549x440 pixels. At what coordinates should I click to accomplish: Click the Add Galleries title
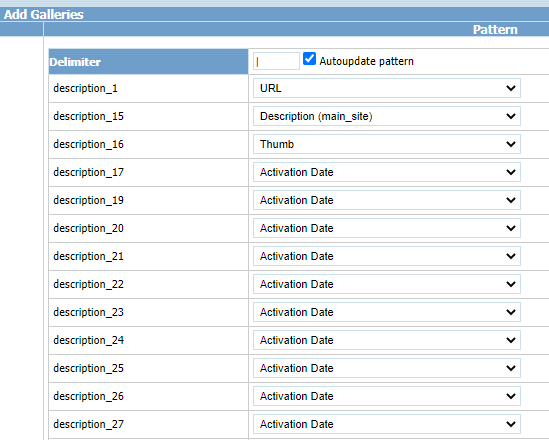[x=43, y=15]
